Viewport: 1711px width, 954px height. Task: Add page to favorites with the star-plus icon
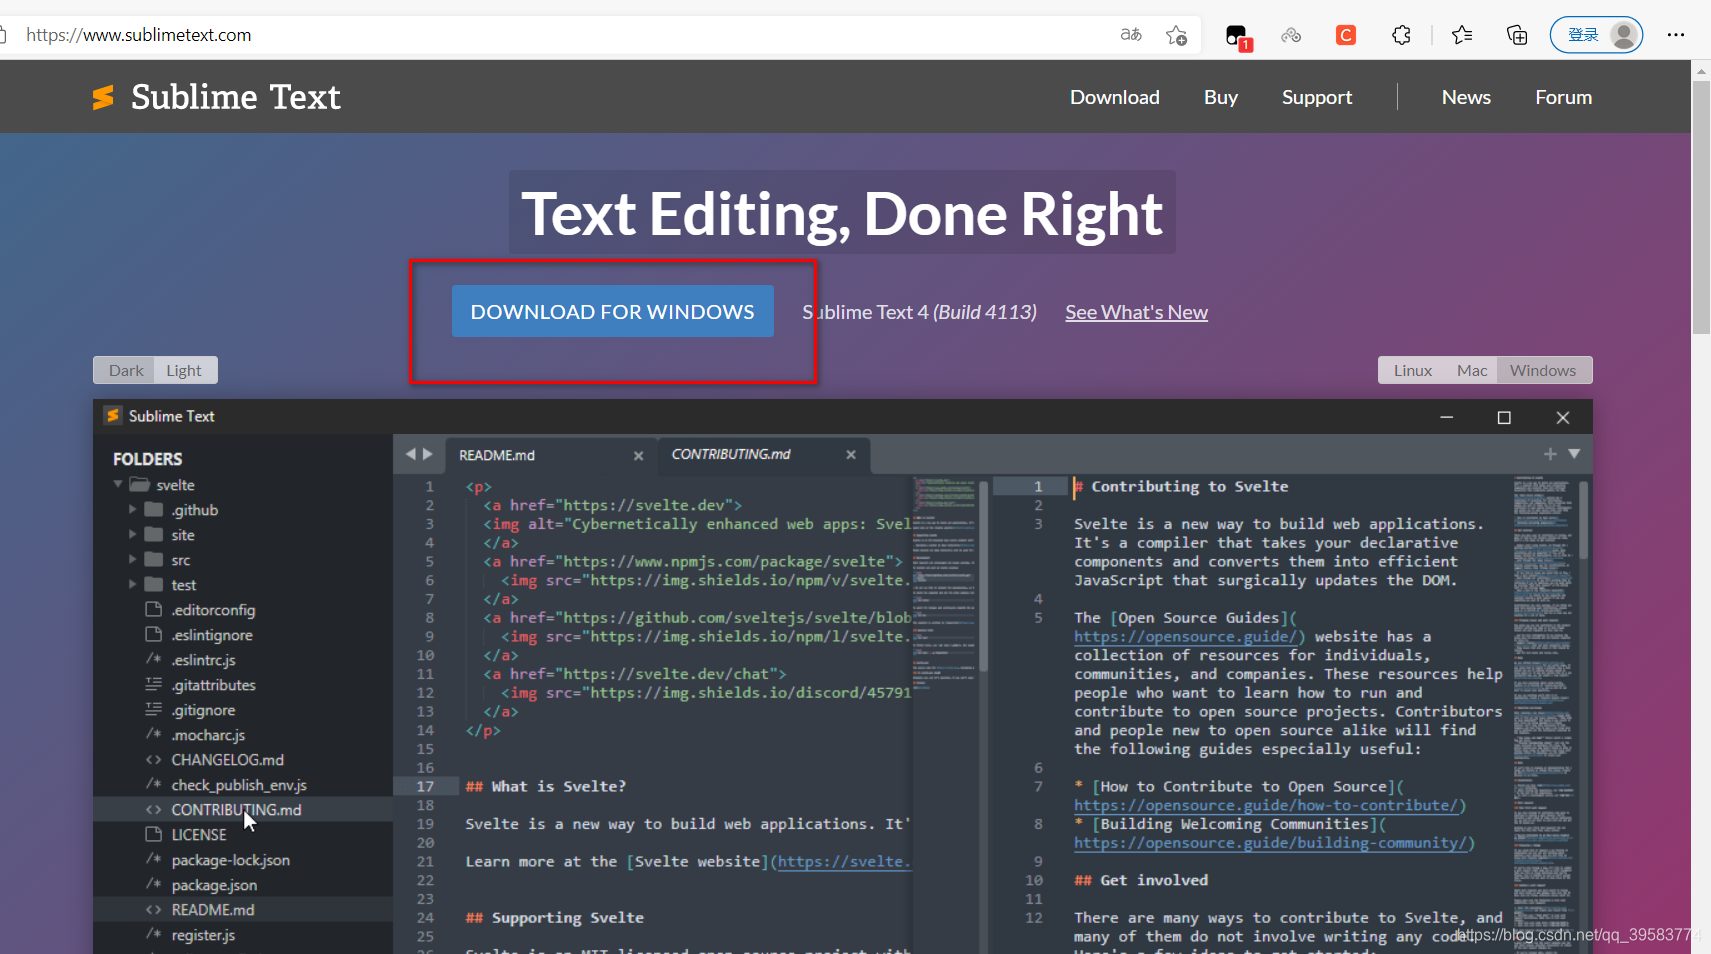pos(1176,35)
